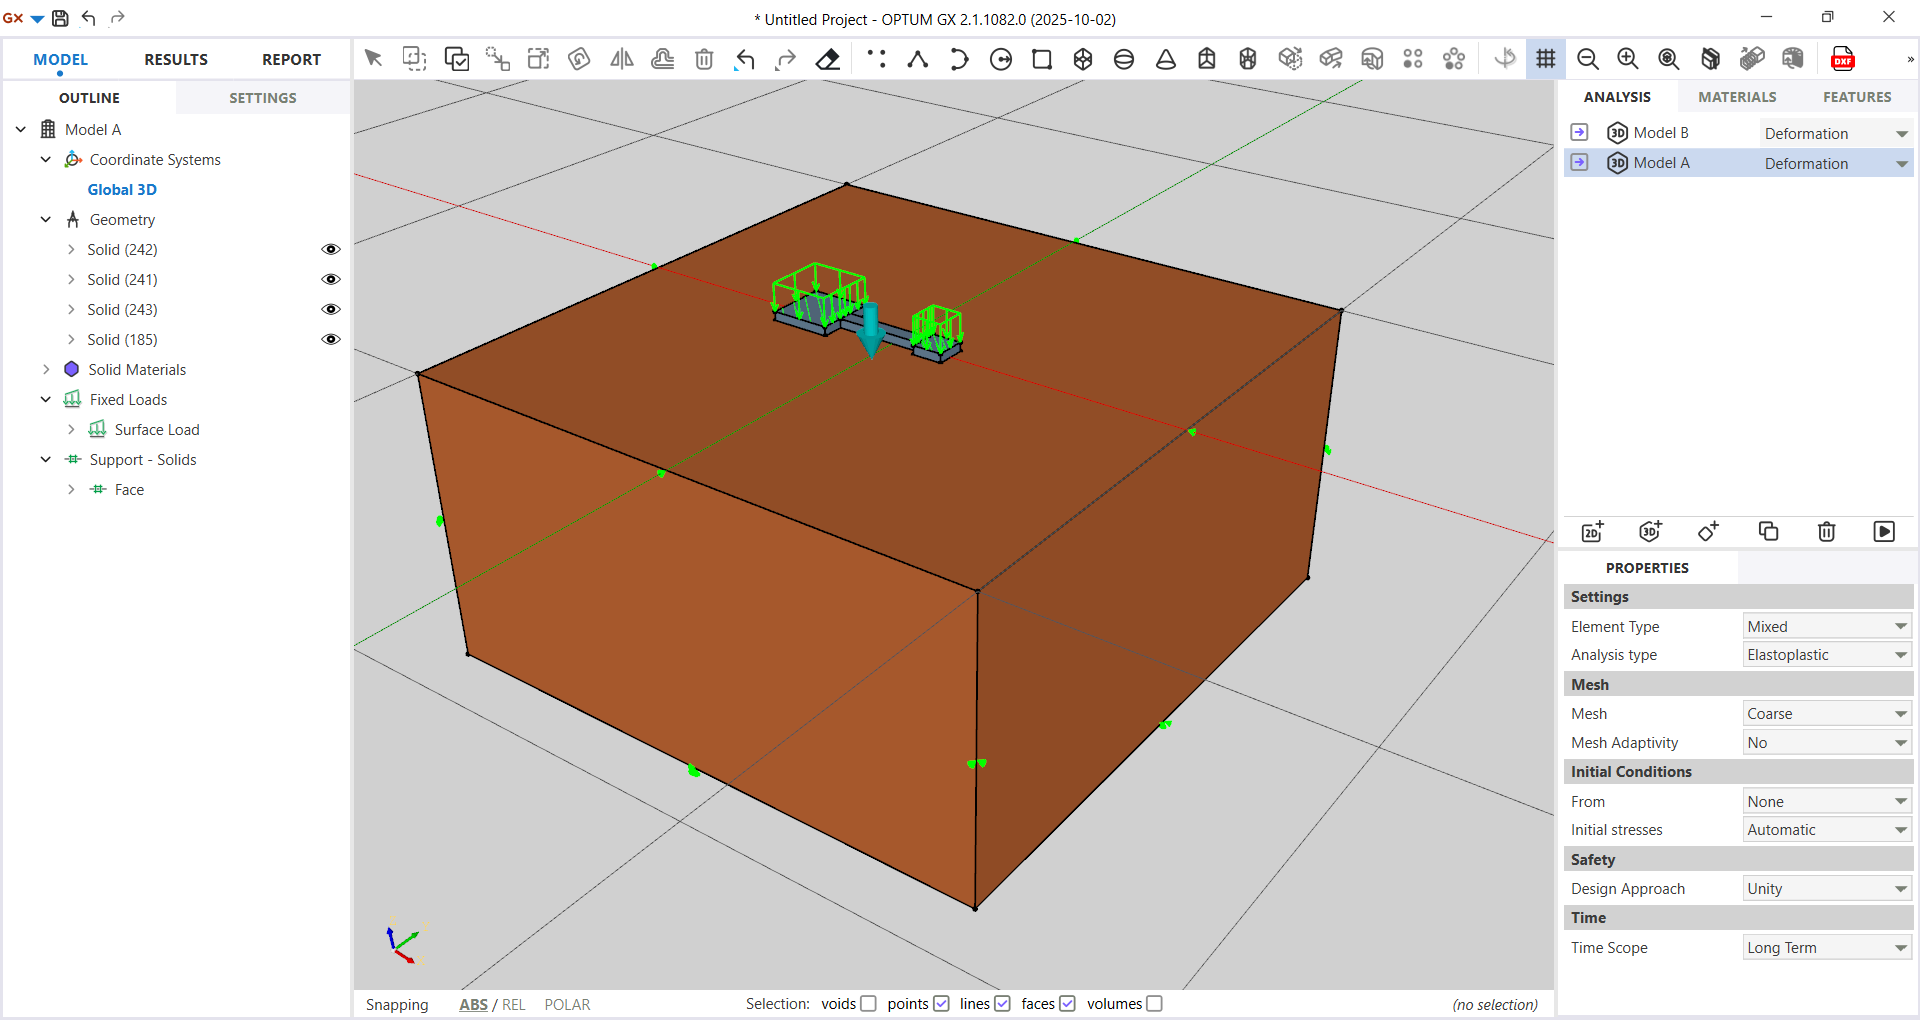Viewport: 1920px width, 1020px height.
Task: Click the DXF import icon
Action: pos(1842,59)
